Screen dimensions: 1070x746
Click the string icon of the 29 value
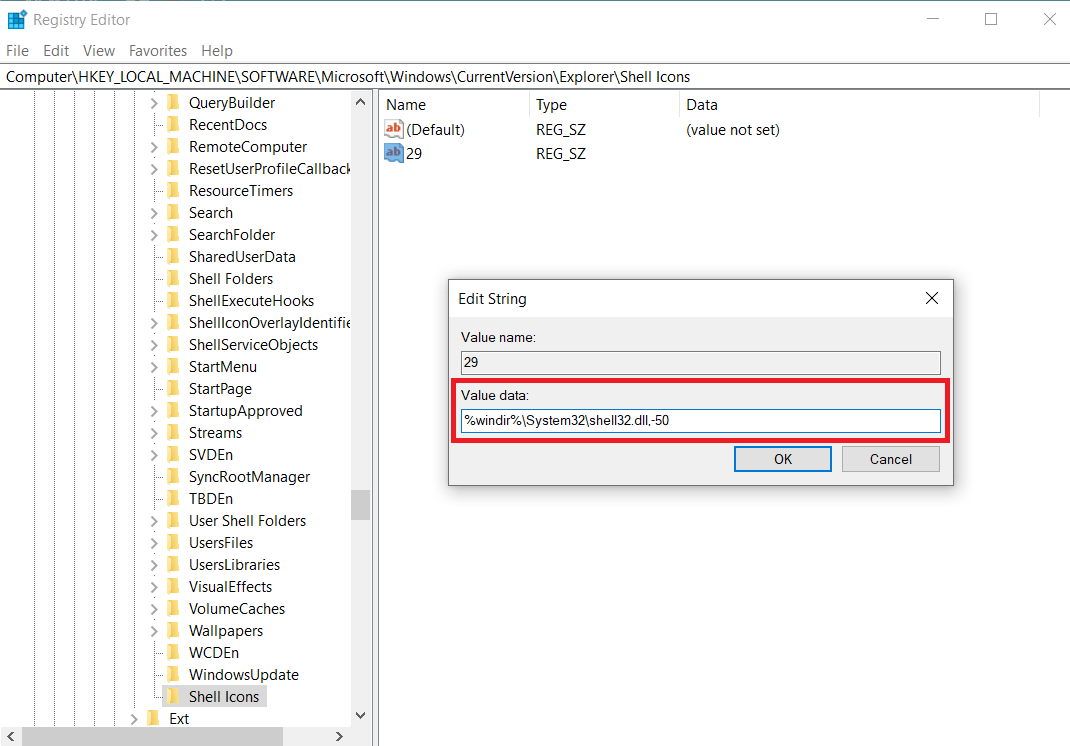[394, 153]
